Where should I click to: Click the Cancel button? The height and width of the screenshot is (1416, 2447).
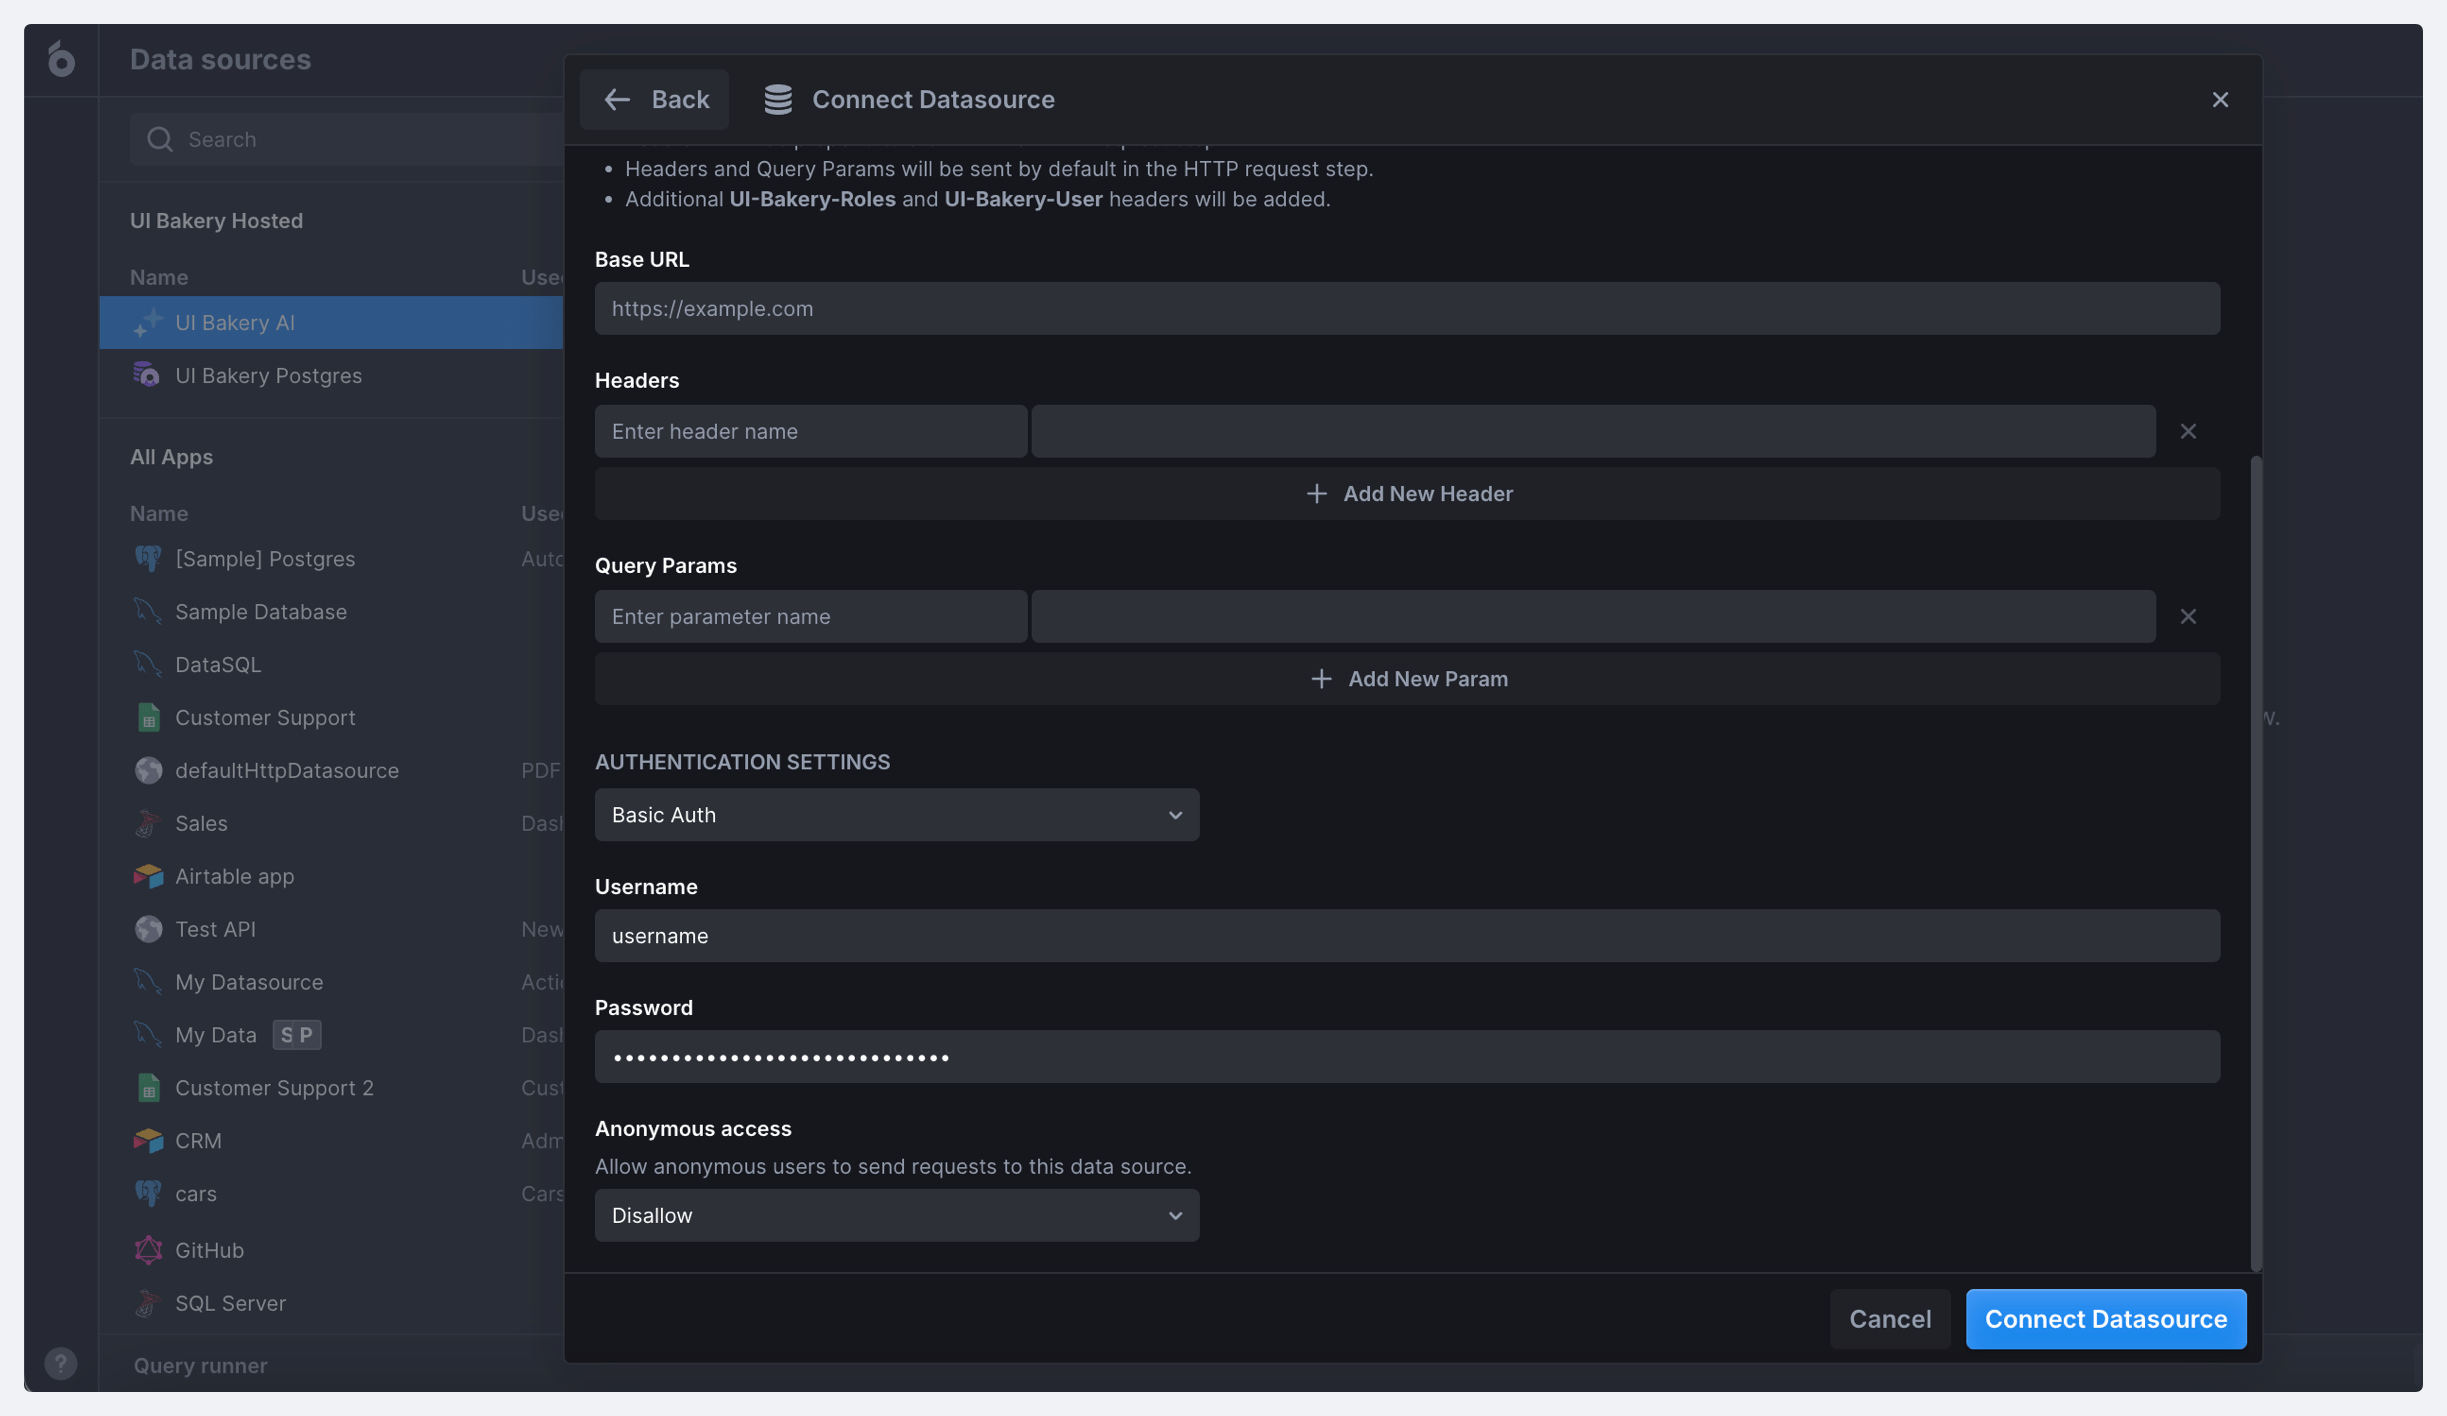click(1889, 1319)
